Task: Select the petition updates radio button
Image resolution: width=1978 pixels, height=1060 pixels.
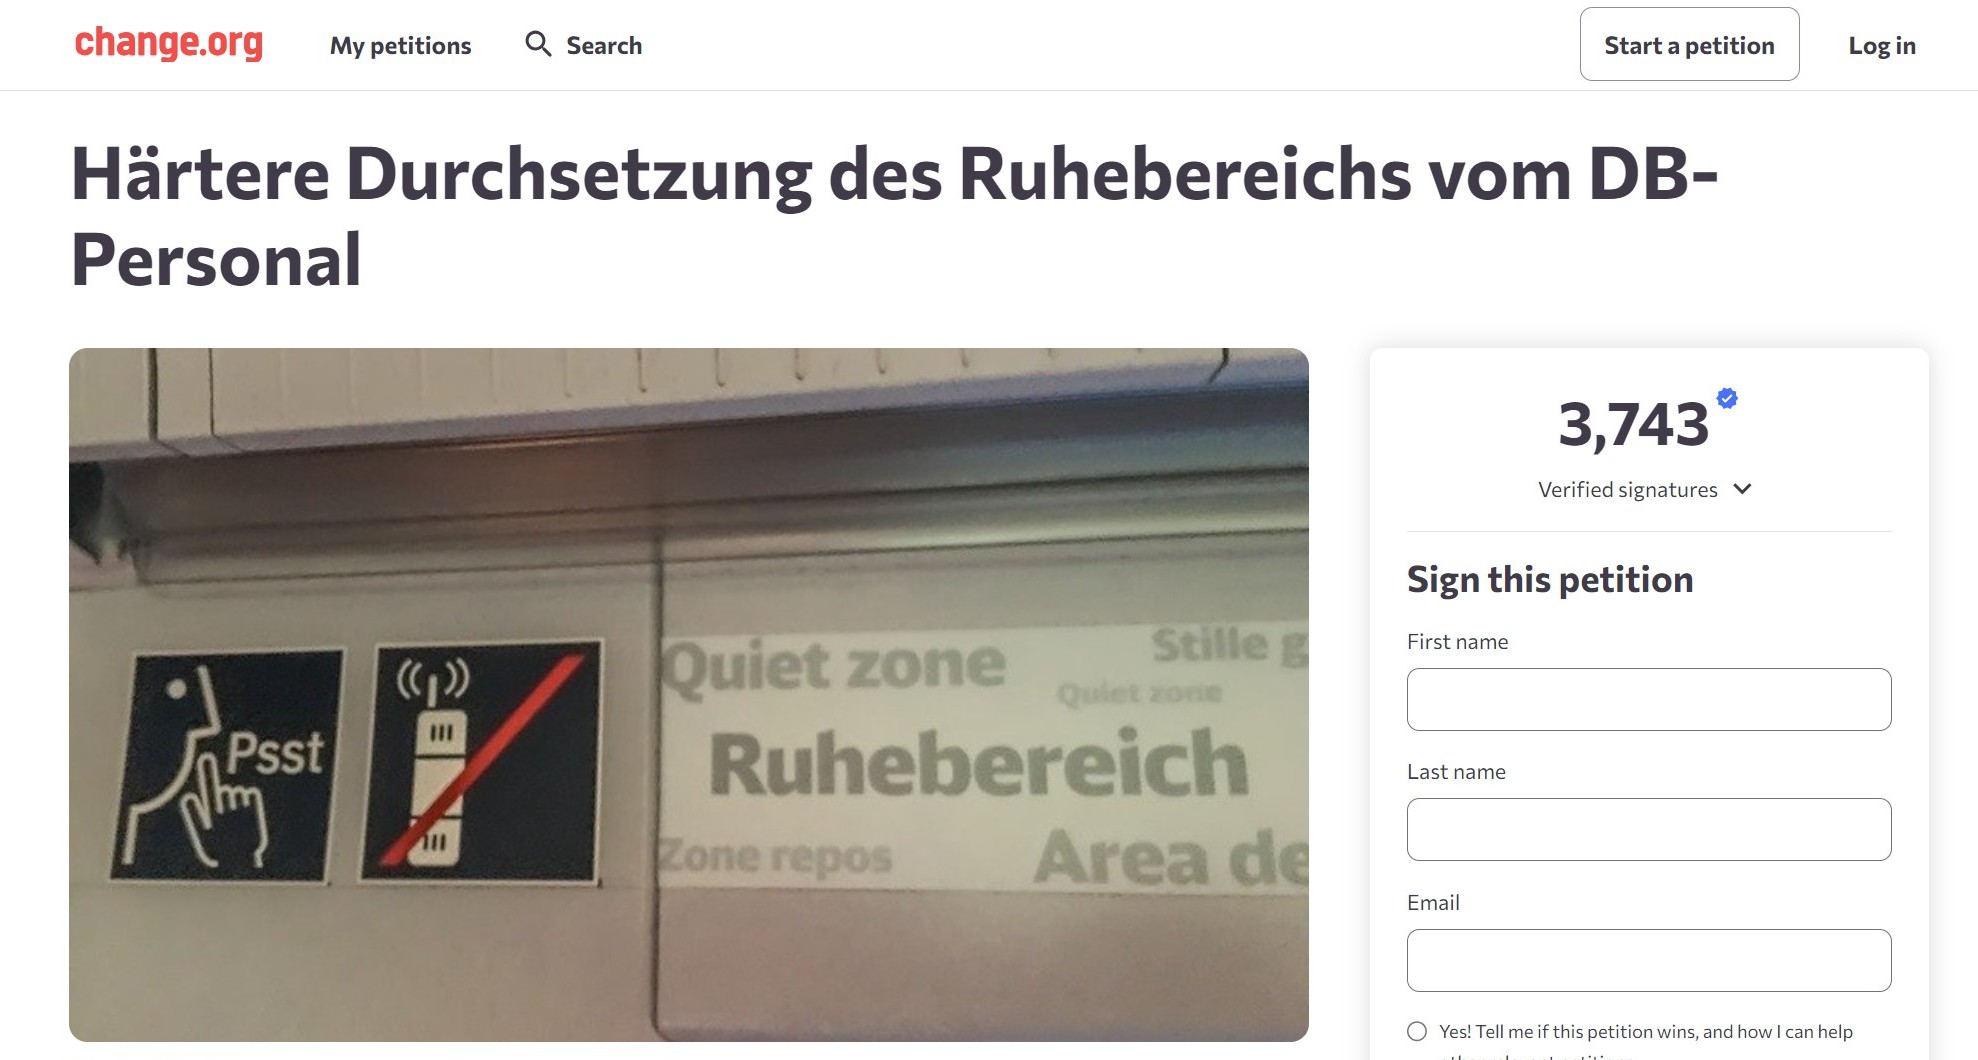Action: click(1417, 1031)
